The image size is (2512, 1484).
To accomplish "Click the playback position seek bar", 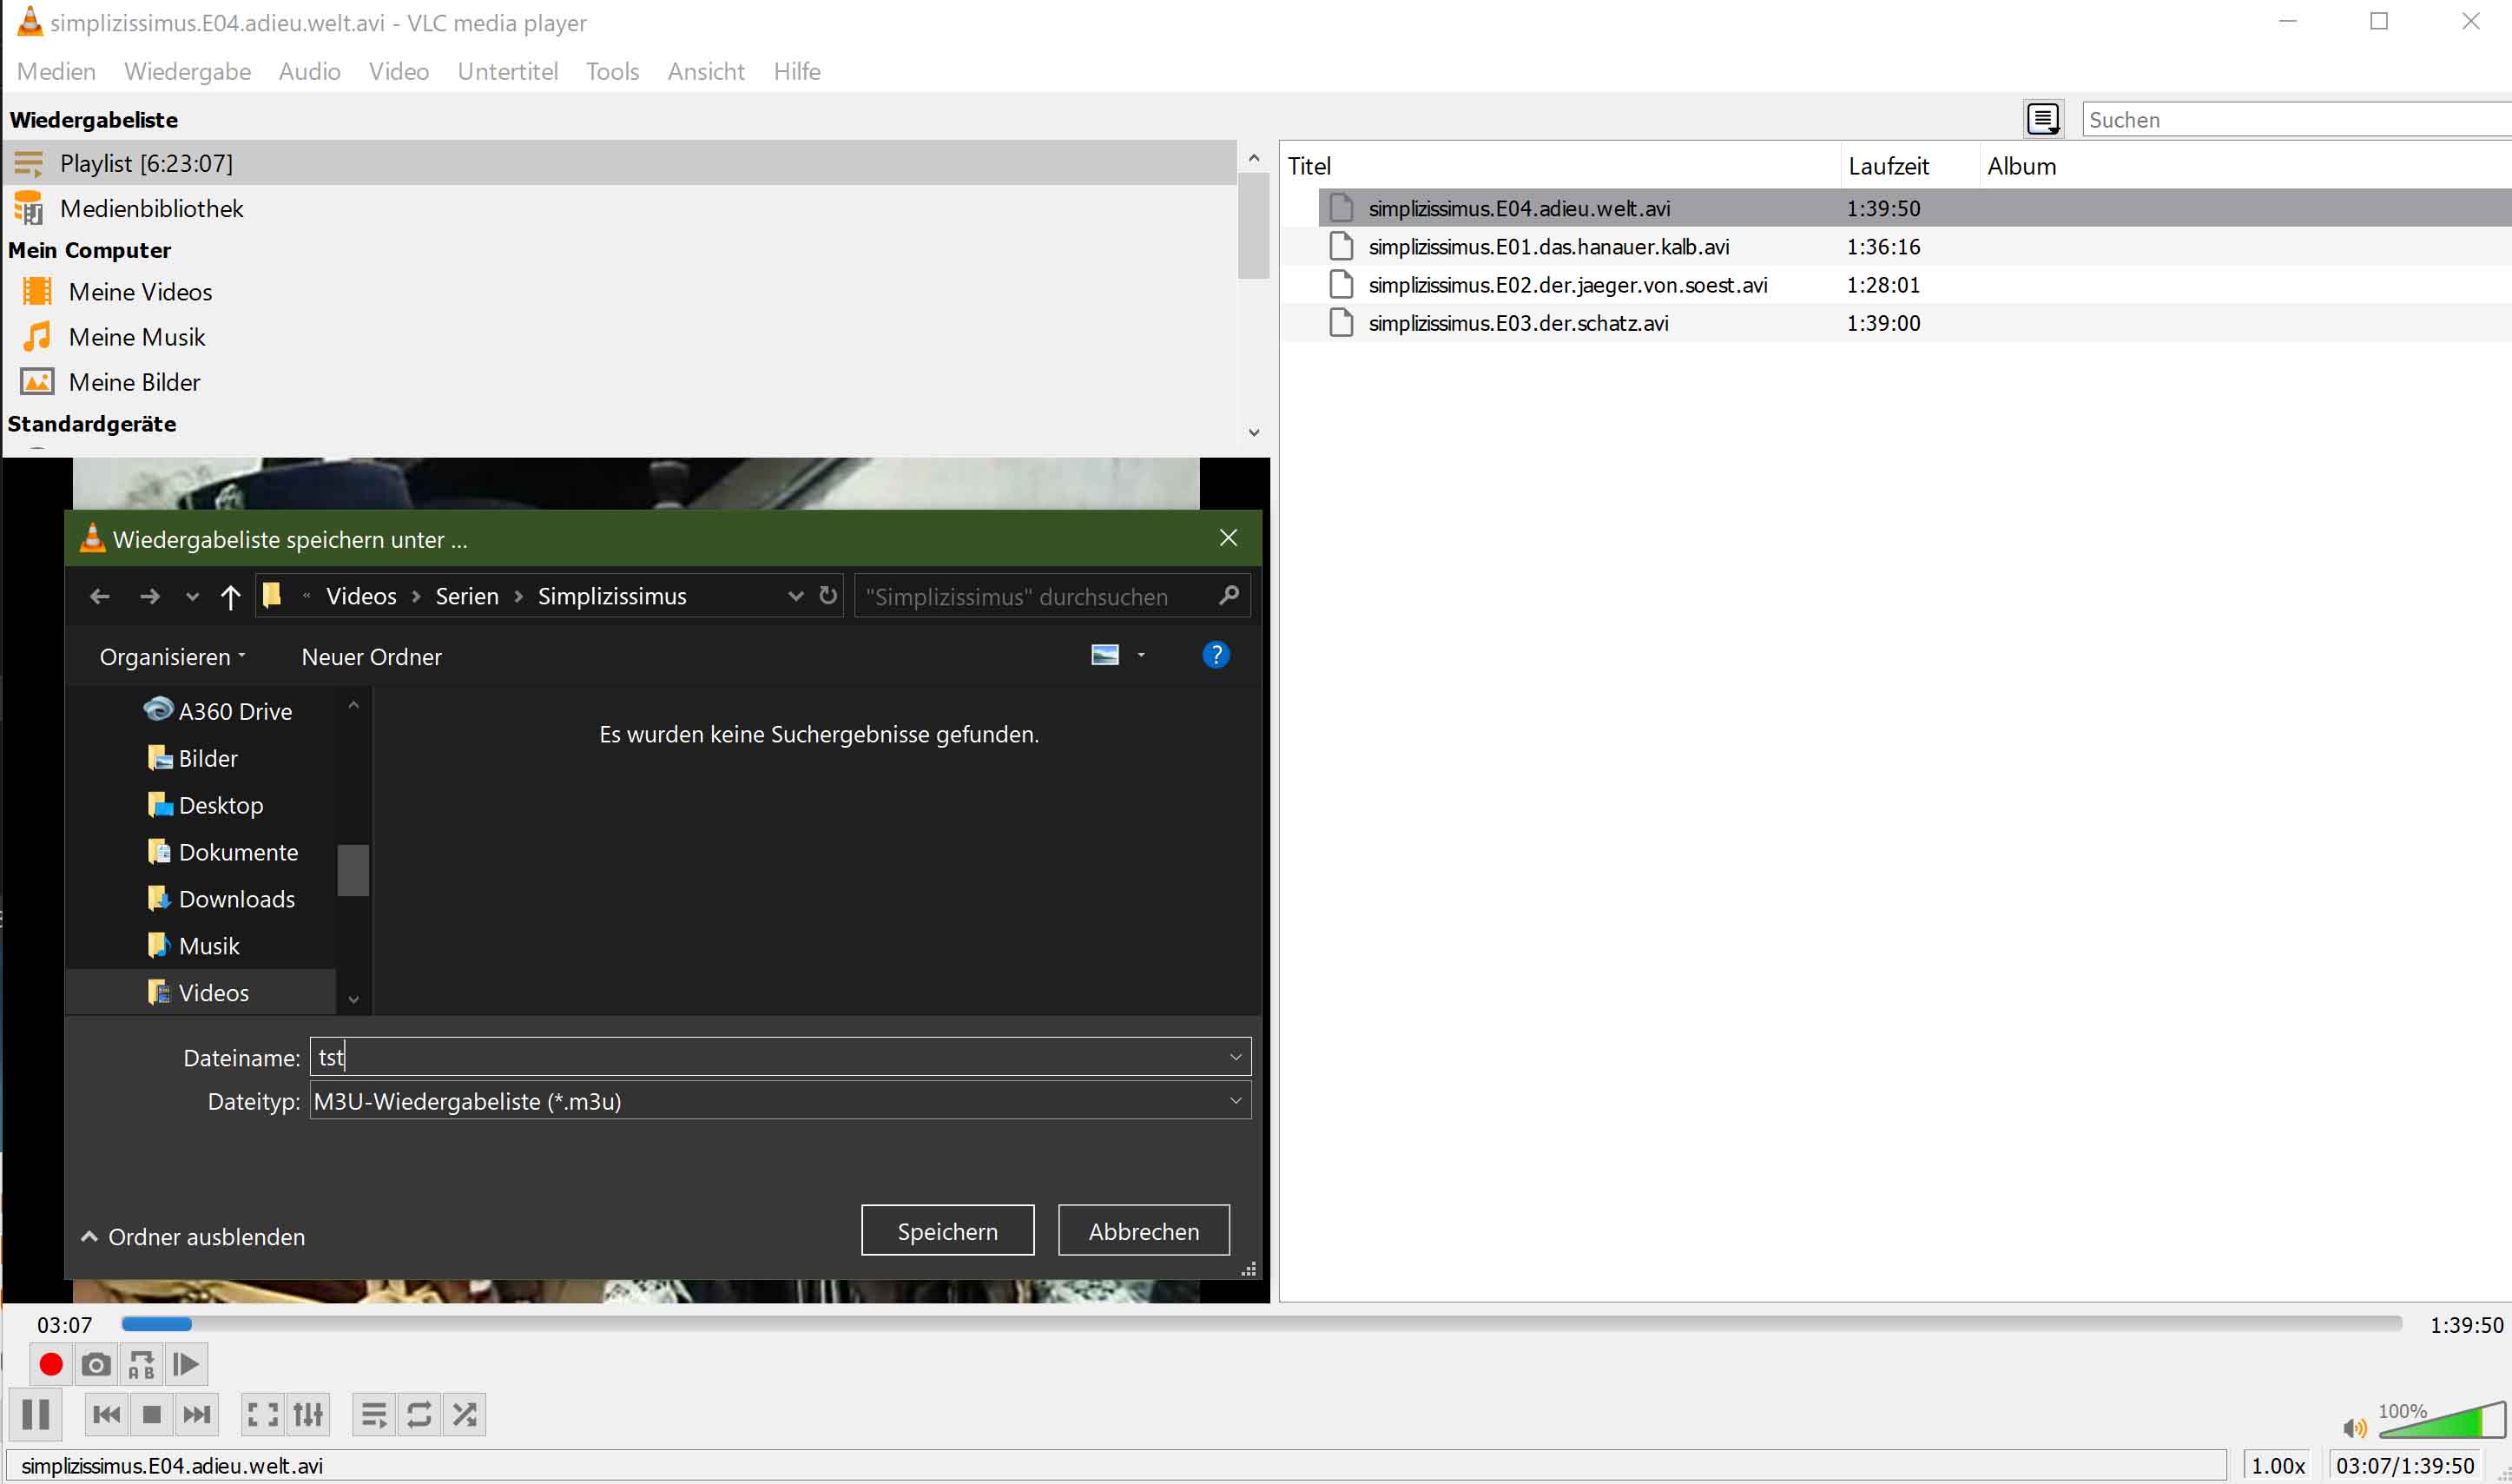I will [1260, 1324].
